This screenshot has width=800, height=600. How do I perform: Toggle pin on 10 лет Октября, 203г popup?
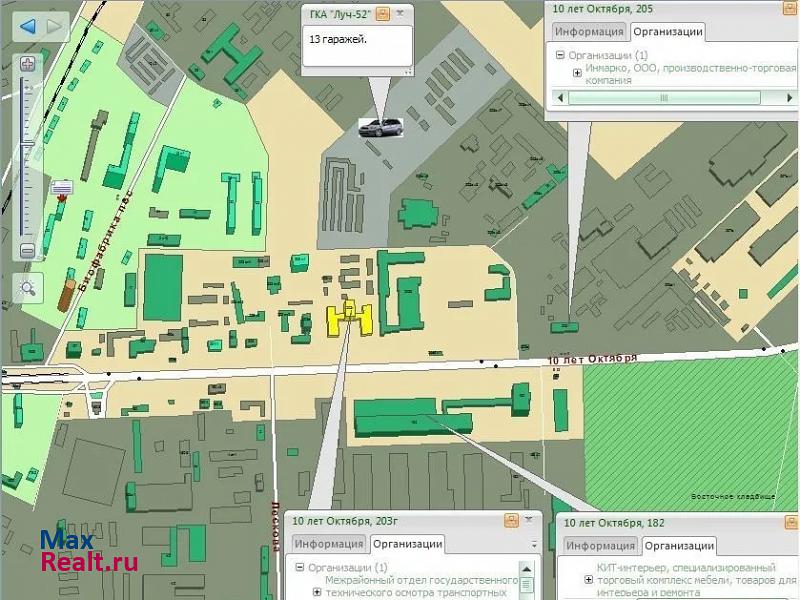click(511, 520)
